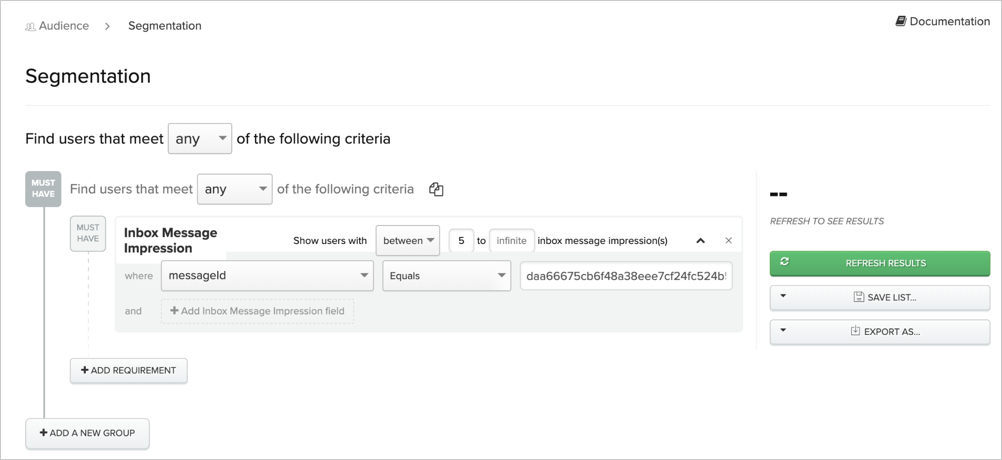The width and height of the screenshot is (1002, 460).
Task: Click Add Inbox Message Impression field
Action: click(258, 311)
